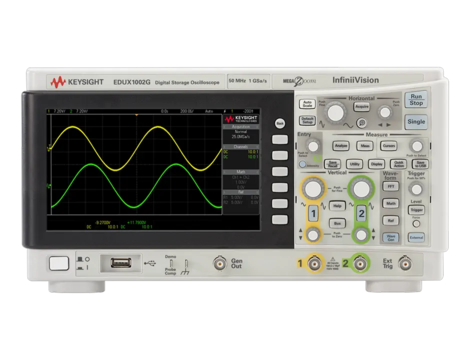Trigger the Quick Action key
Screen dimensions: 470x360
pos(399,164)
